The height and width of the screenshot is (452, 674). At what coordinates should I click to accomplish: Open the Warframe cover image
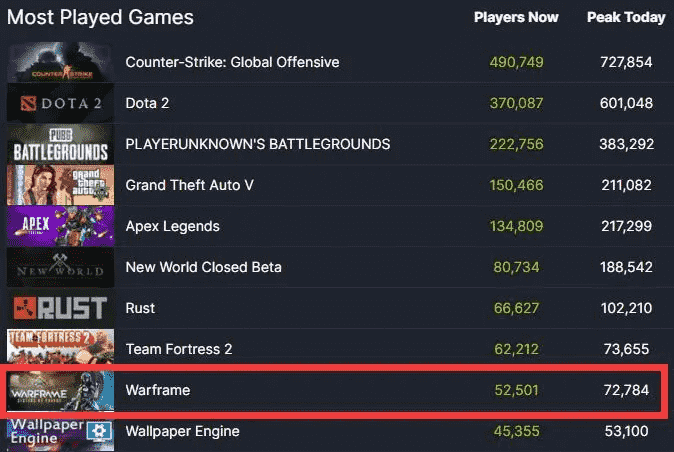coord(61,391)
